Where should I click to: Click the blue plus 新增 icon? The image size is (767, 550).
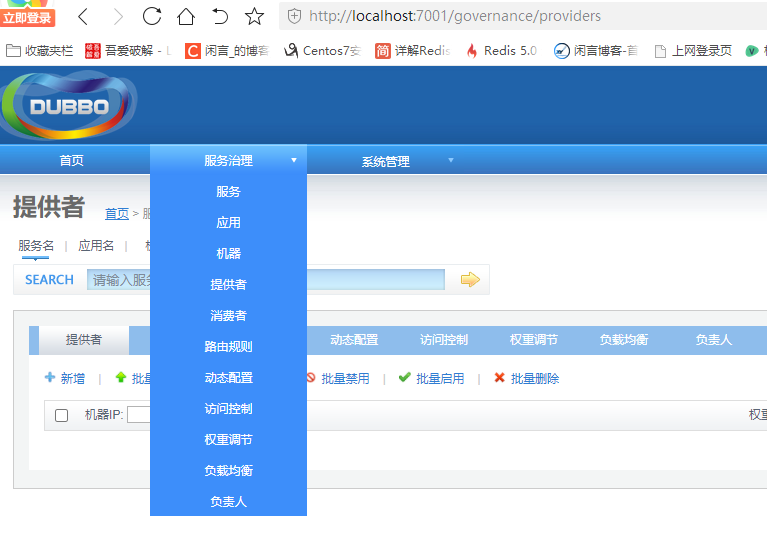click(x=50, y=377)
